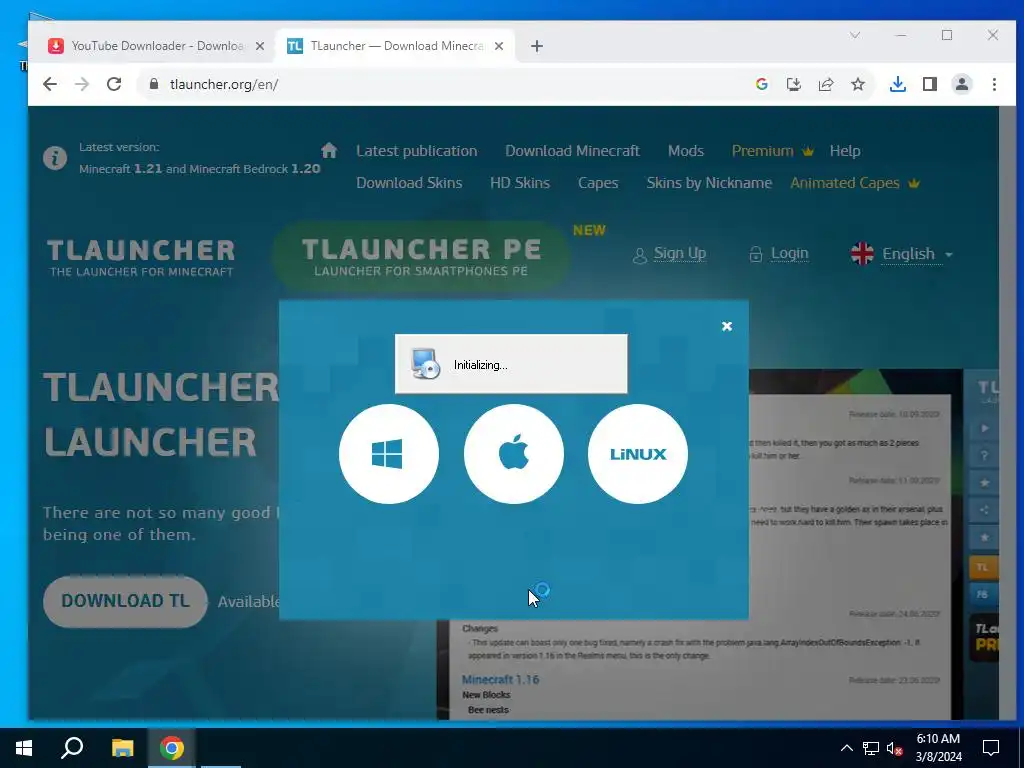This screenshot has height=768, width=1024.
Task: Bookmark this page with star icon
Action: tap(858, 84)
